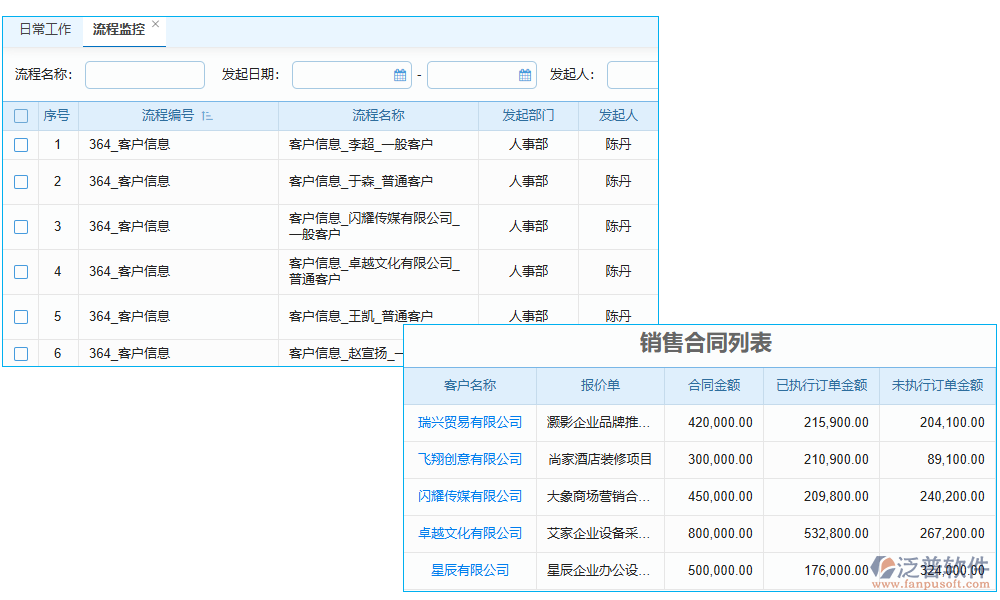The width and height of the screenshot is (1000, 600).
Task: Switch to the 日常工作 tab
Action: [44, 30]
